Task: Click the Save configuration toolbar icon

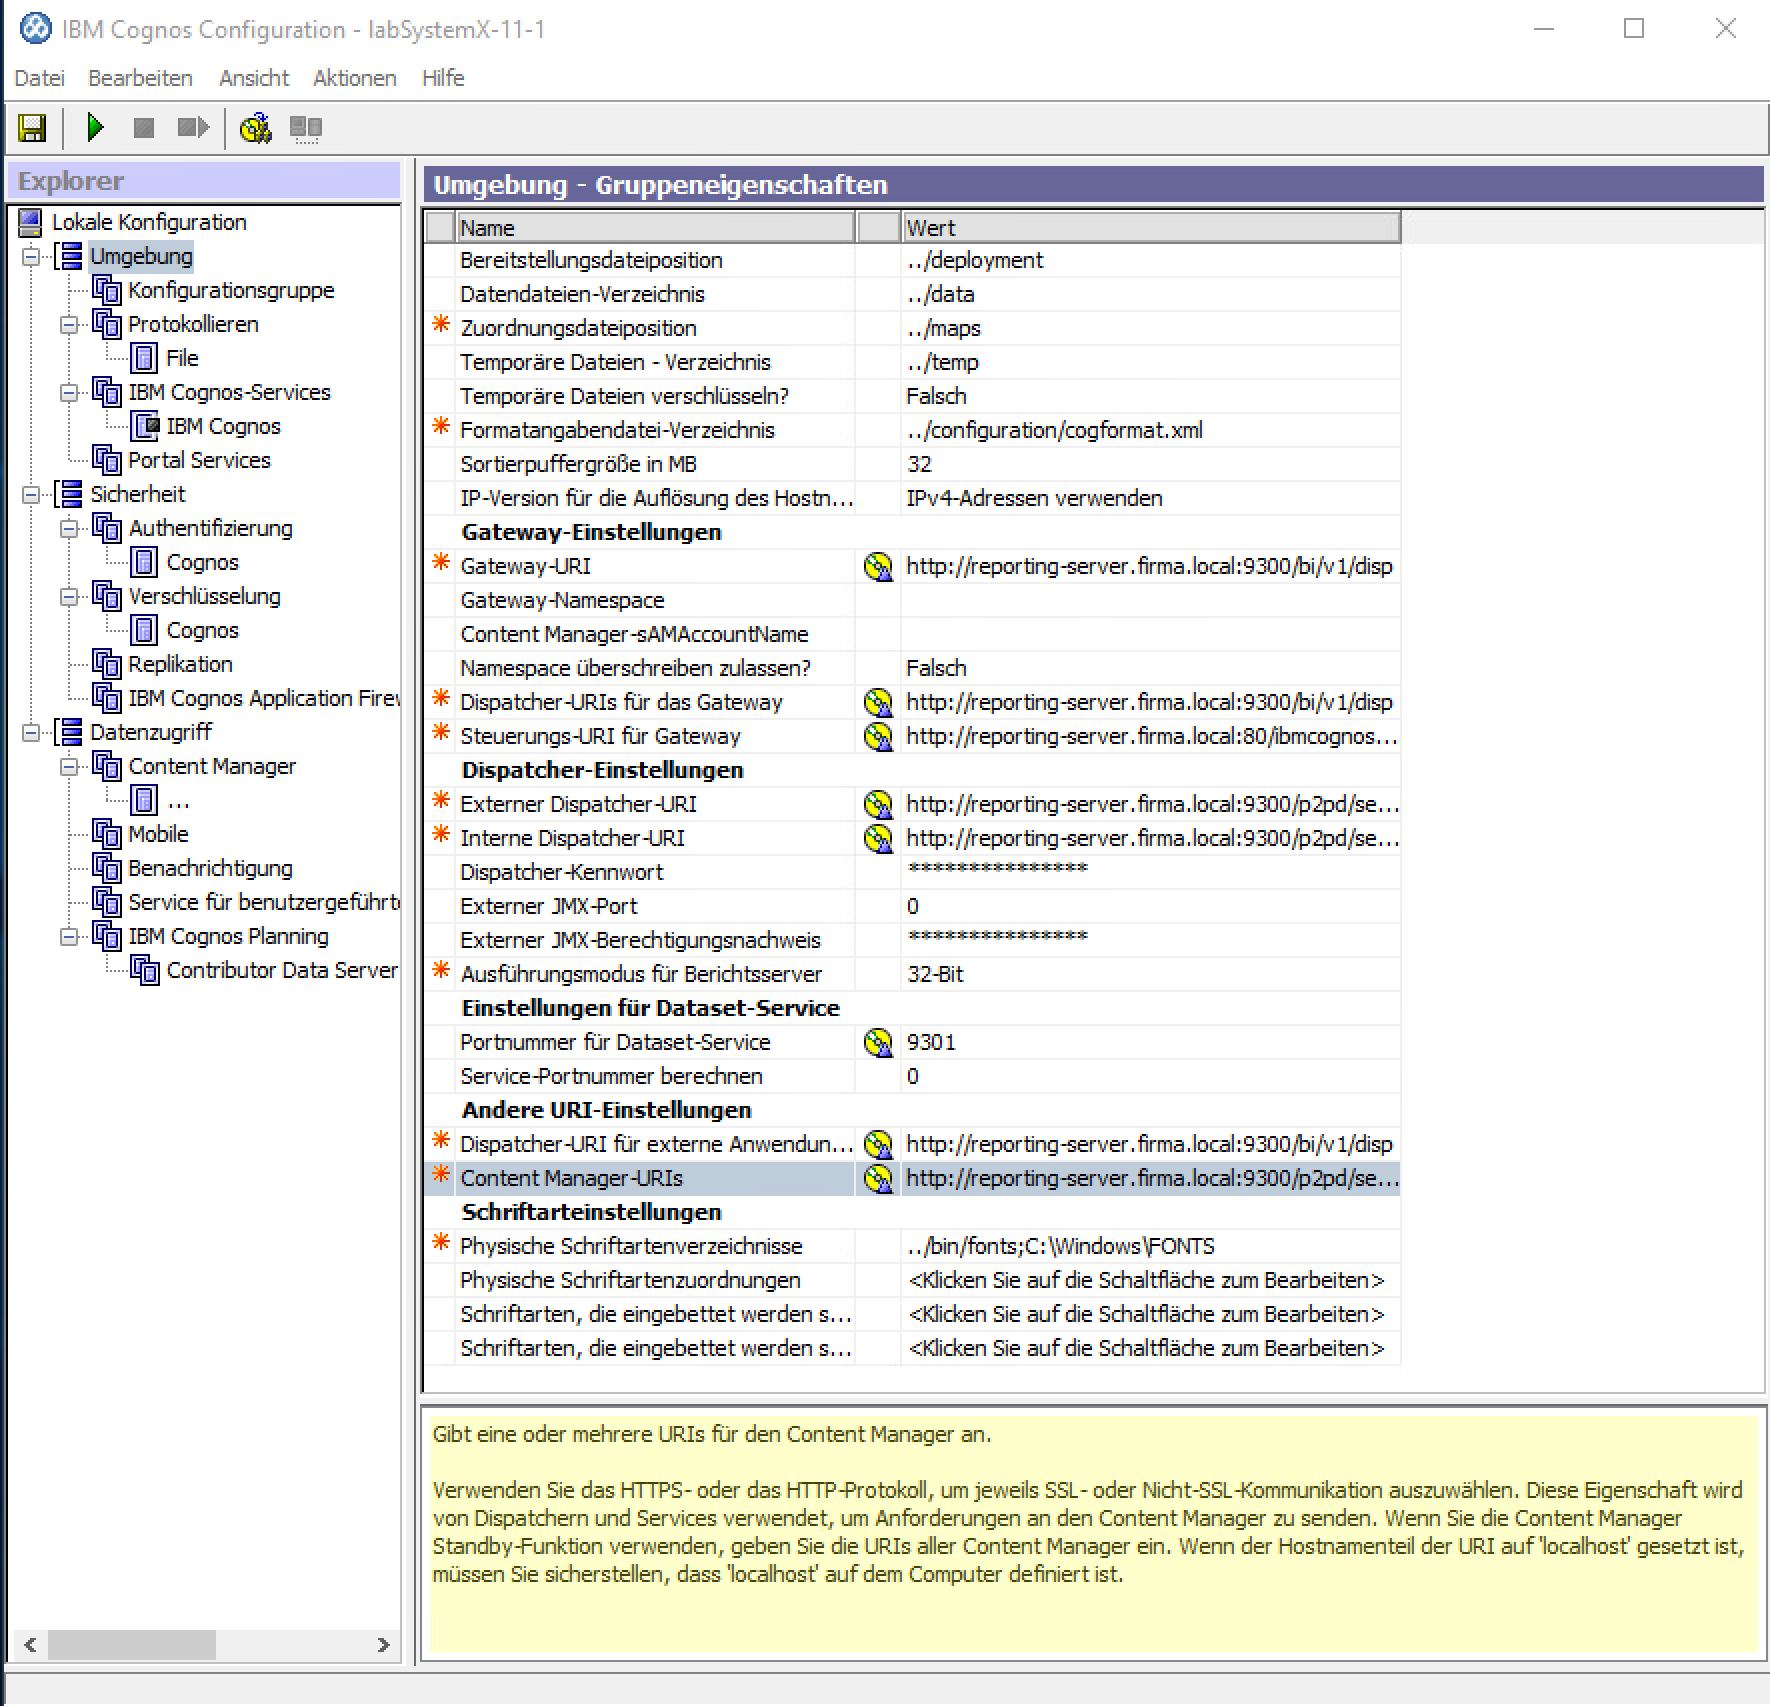Action: [x=32, y=128]
